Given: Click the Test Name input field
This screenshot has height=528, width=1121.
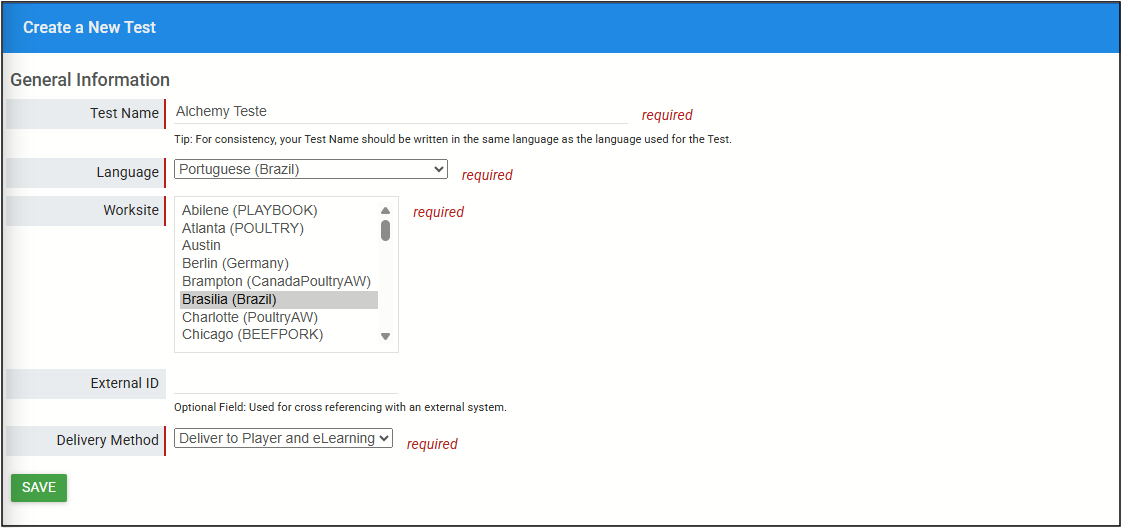Looking at the screenshot, I should coord(400,112).
